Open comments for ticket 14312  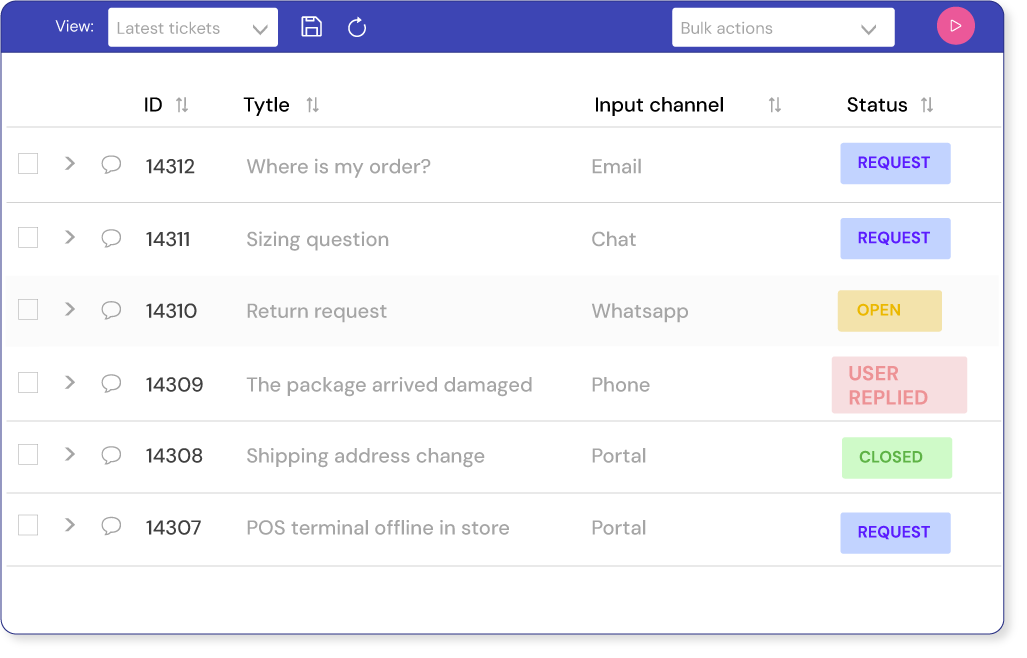click(x=111, y=164)
